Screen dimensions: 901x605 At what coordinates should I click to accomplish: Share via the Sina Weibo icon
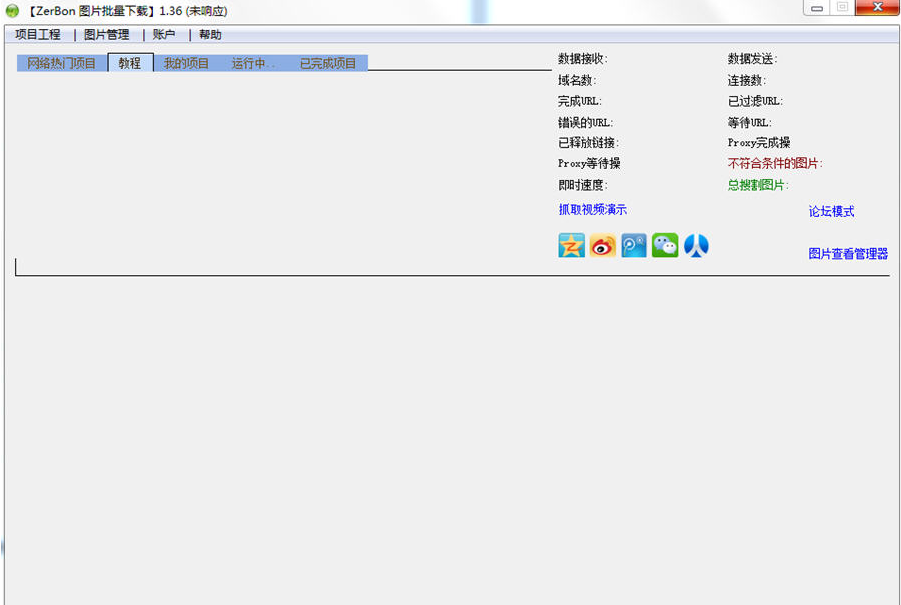point(602,245)
